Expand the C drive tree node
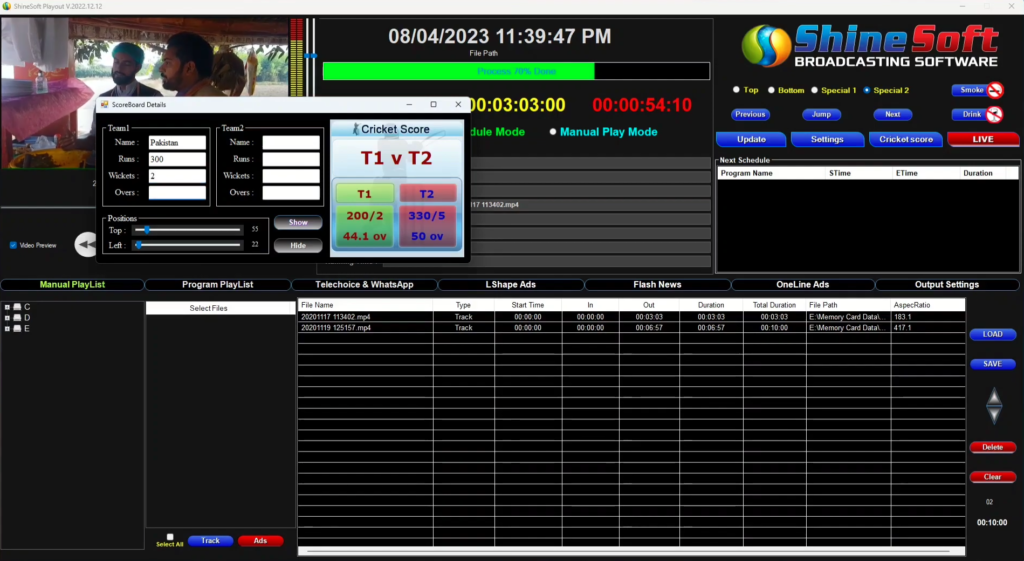Viewport: 1024px width, 561px height. (7, 307)
